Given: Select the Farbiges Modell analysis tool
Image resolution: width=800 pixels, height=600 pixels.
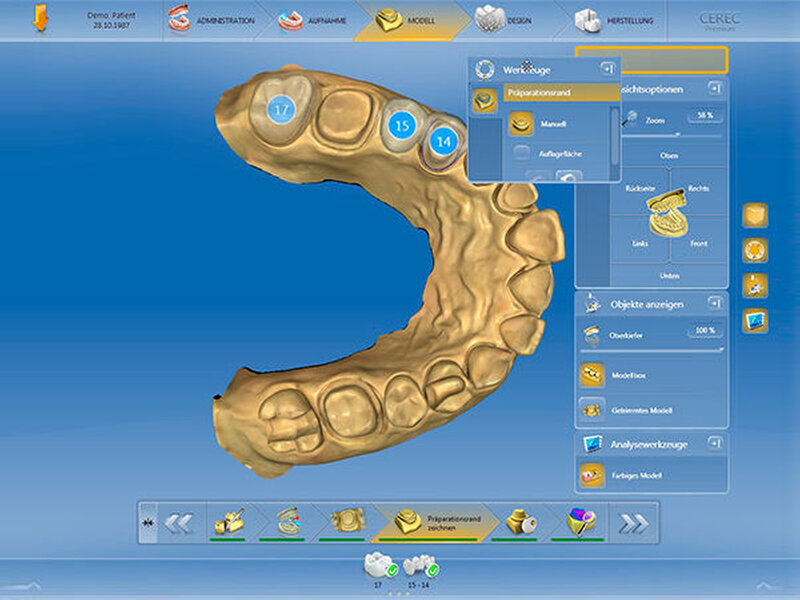Looking at the screenshot, I should [591, 474].
